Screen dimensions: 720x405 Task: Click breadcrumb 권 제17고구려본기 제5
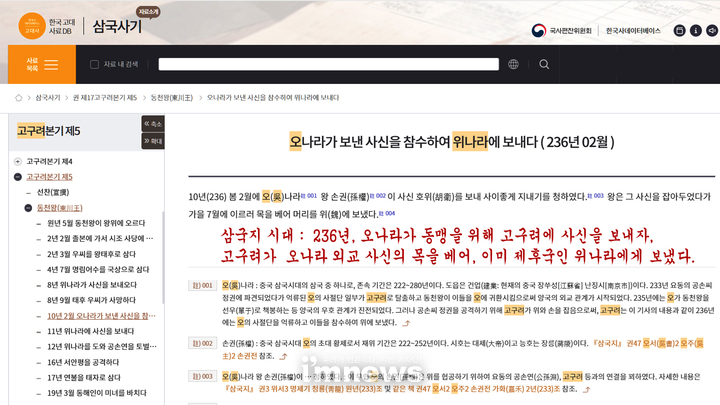104,98
